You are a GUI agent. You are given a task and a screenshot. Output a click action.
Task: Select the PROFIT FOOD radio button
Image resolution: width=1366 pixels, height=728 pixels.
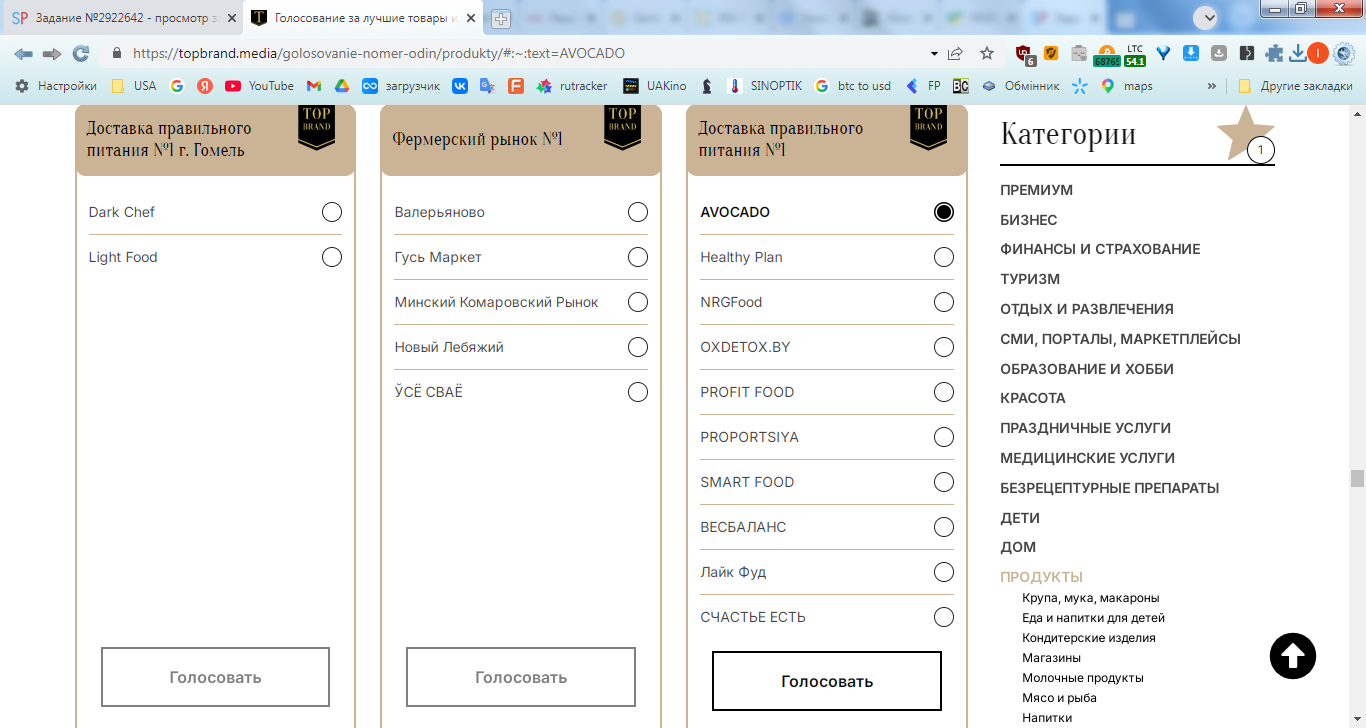(x=944, y=392)
